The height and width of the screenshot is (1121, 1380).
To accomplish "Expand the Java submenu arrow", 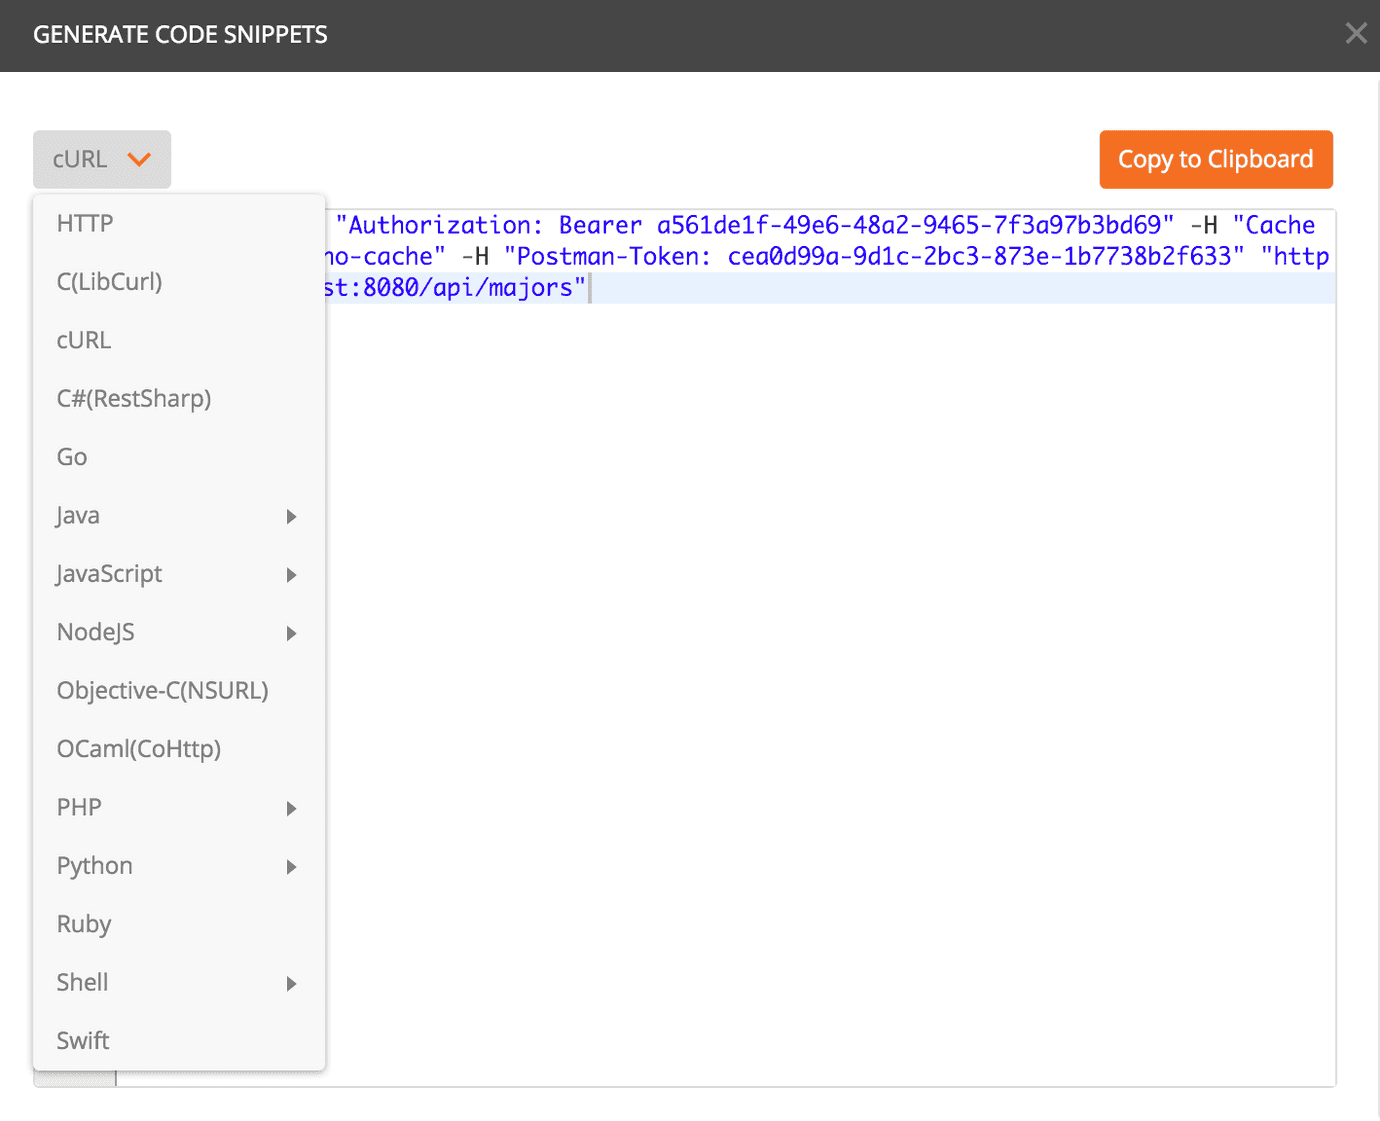I will [291, 516].
